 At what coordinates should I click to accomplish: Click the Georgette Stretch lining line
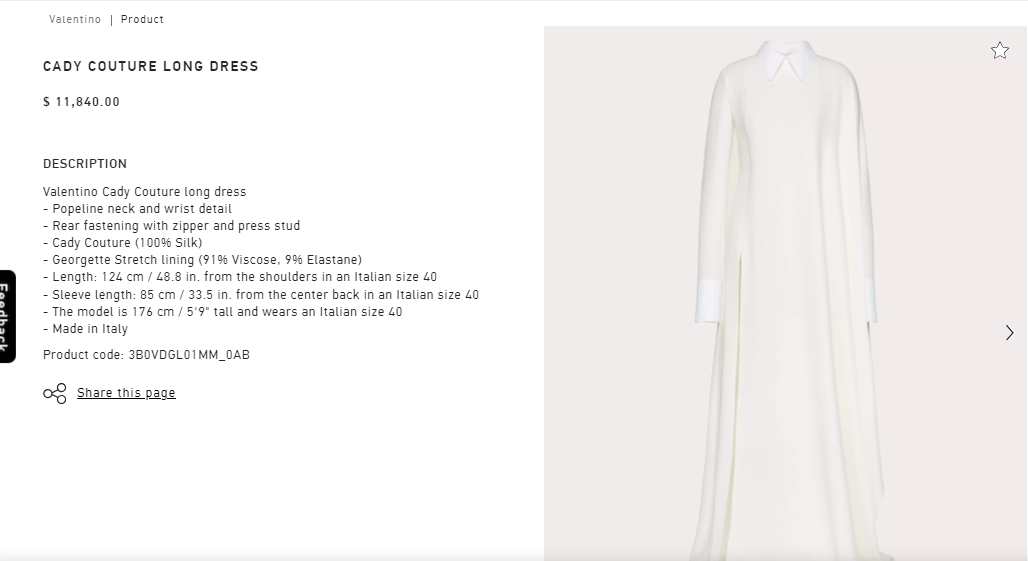coord(203,260)
